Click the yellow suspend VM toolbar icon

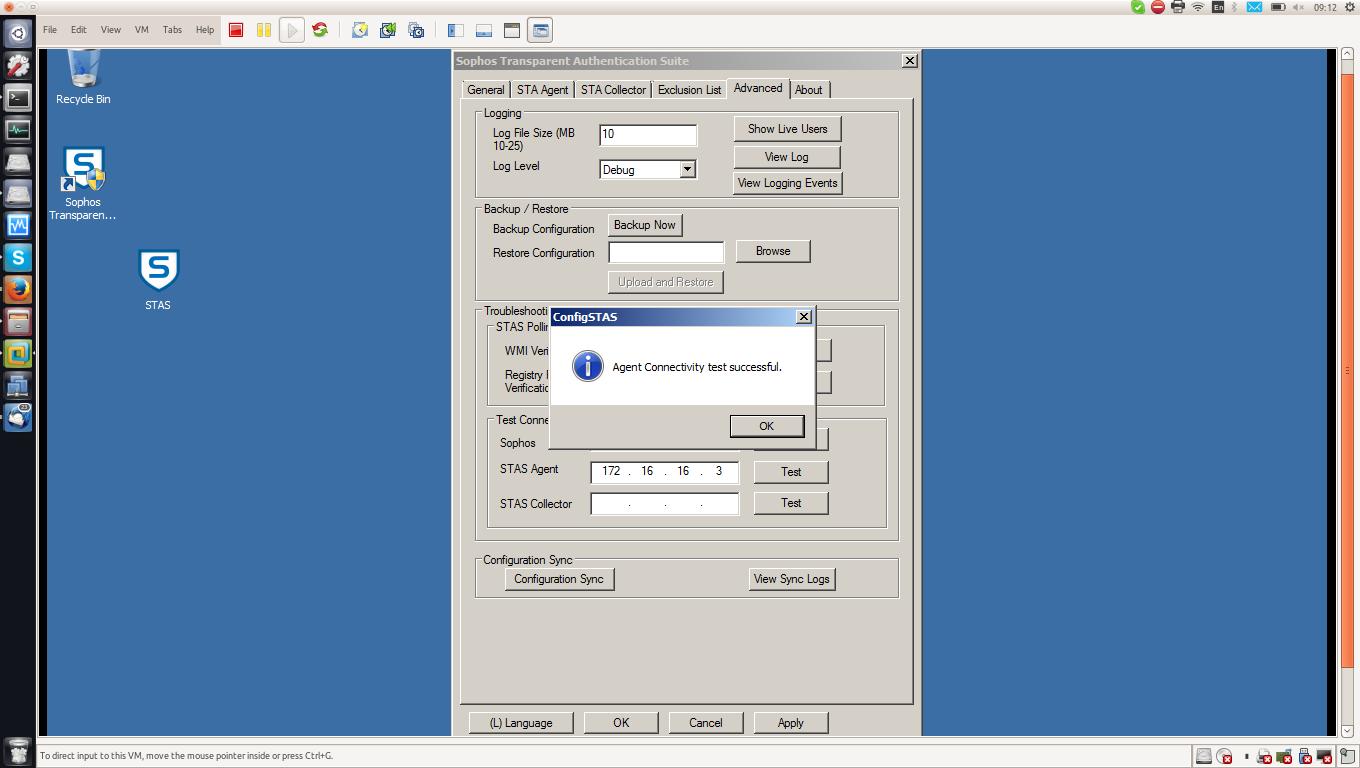tap(264, 30)
